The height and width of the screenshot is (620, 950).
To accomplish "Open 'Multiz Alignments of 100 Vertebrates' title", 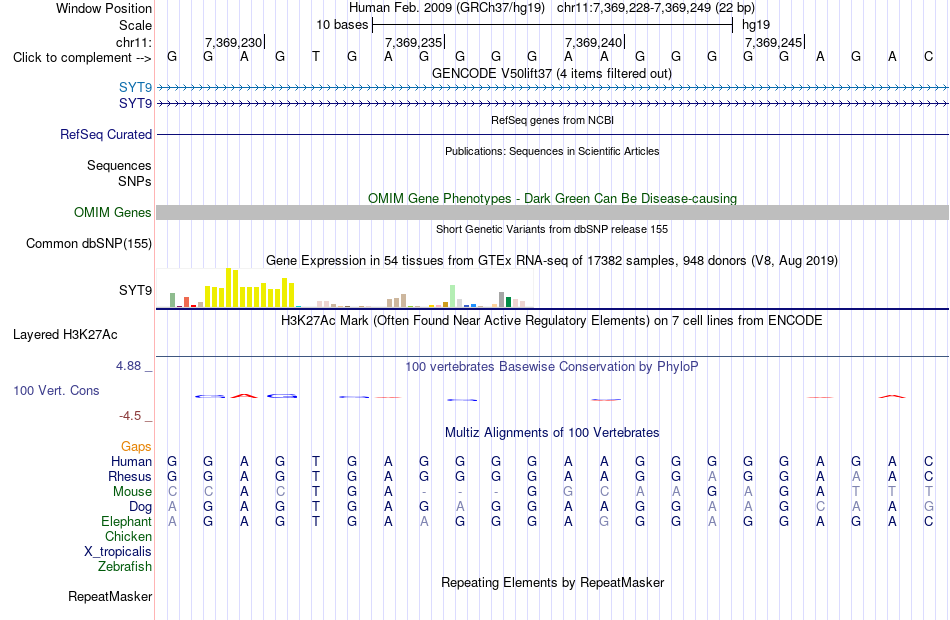I will [552, 433].
